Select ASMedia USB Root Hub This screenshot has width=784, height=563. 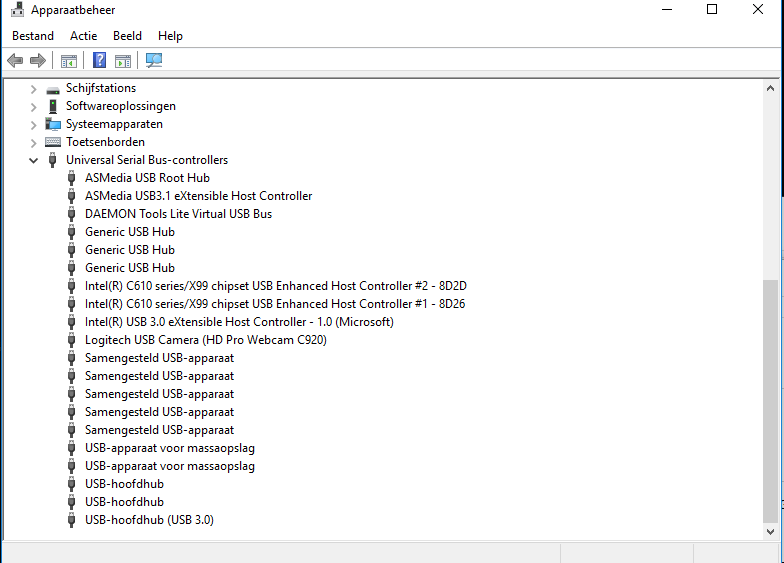(x=147, y=178)
